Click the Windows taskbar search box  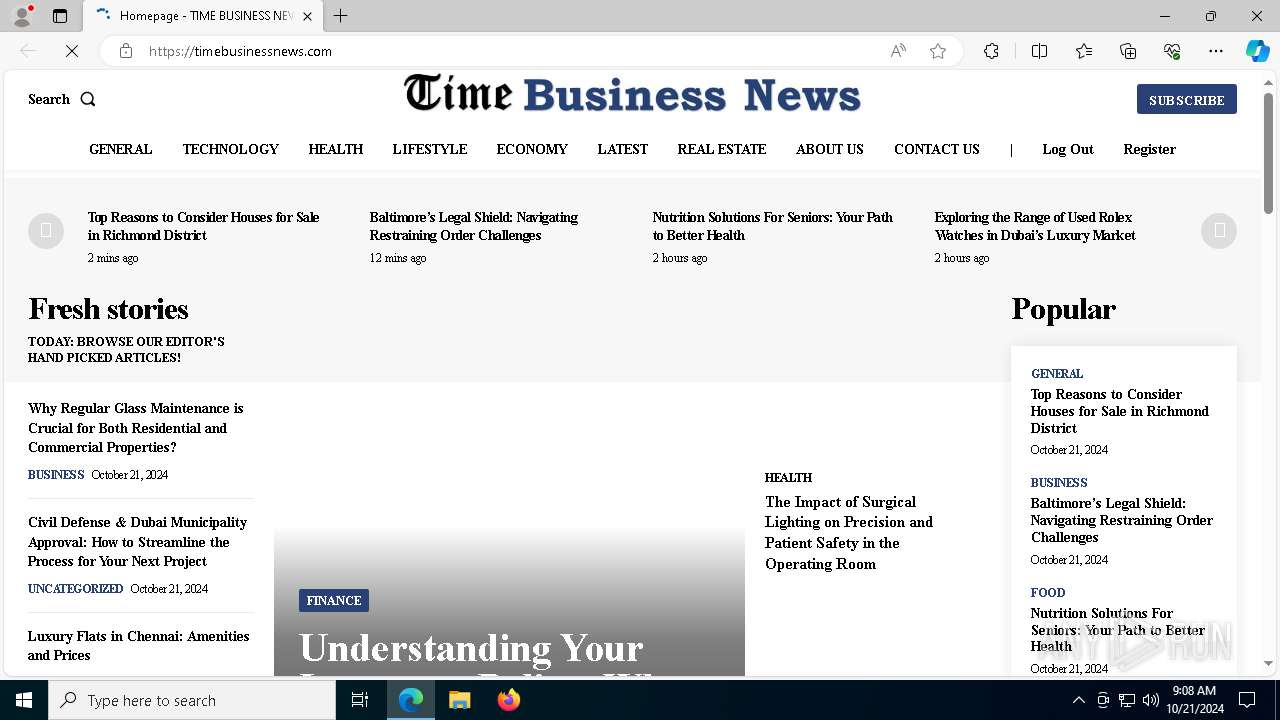tap(192, 700)
